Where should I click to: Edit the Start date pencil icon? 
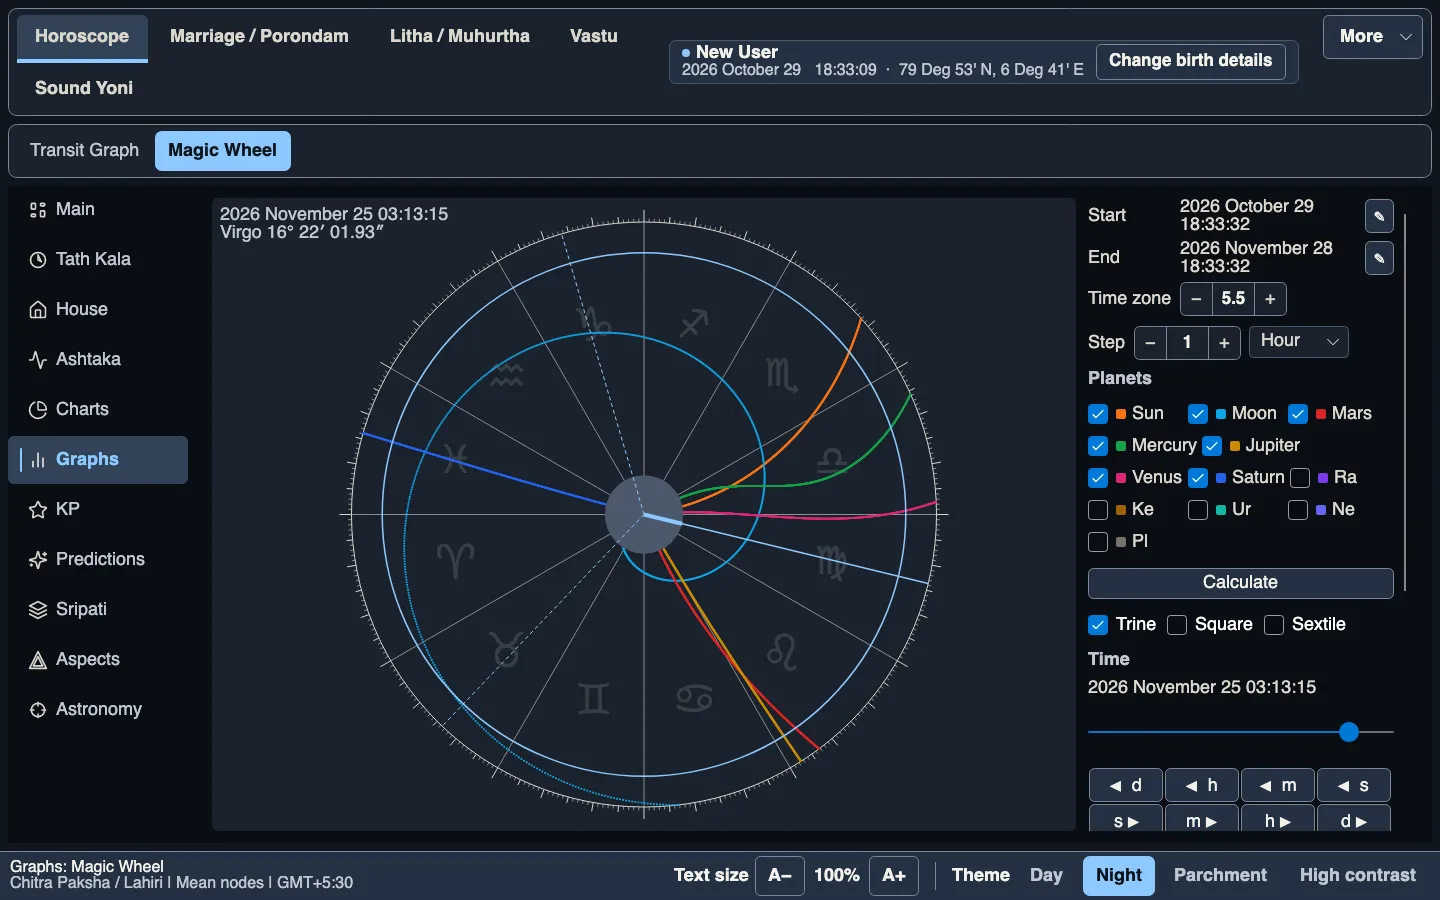click(1379, 216)
